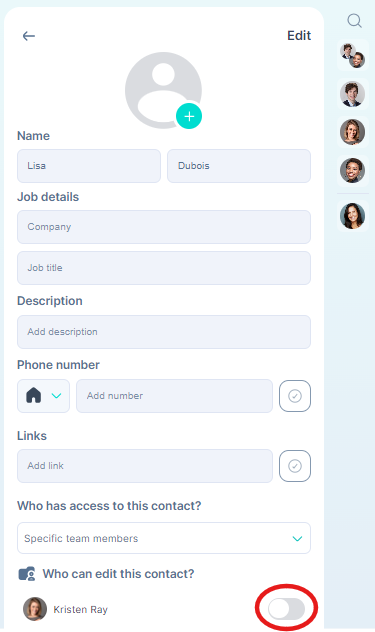The image size is (375, 632).
Task: Confirm the link with the checkmark icon
Action: [x=295, y=466]
